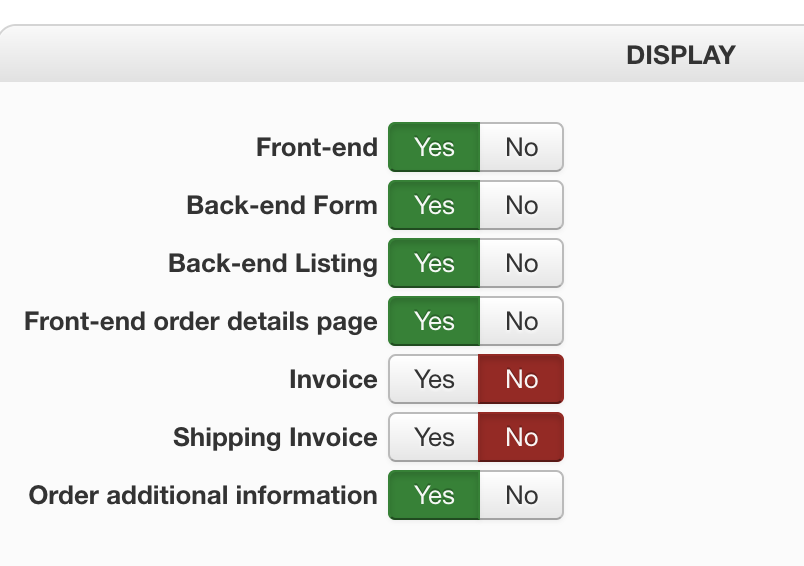
Task: Set Front-end display to Yes
Action: [434, 147]
